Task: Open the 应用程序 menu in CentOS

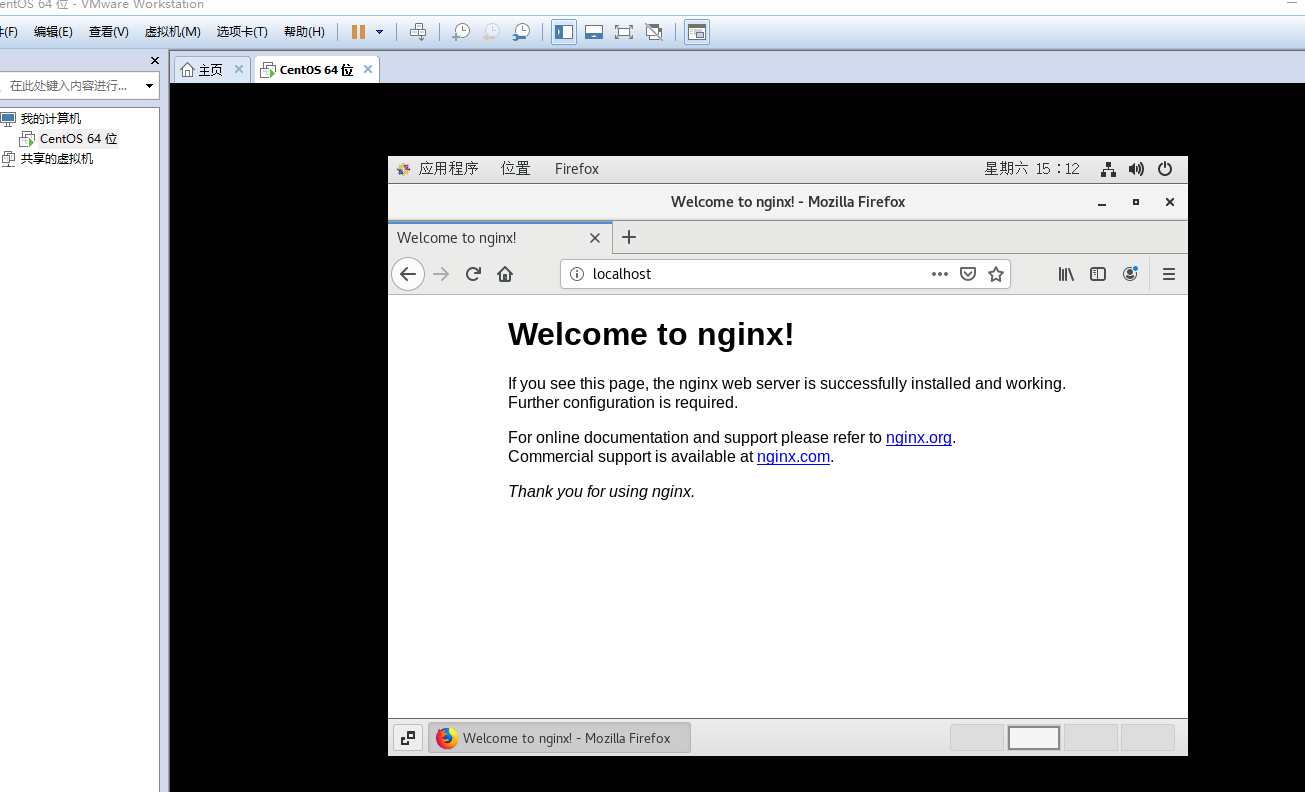Action: point(438,169)
